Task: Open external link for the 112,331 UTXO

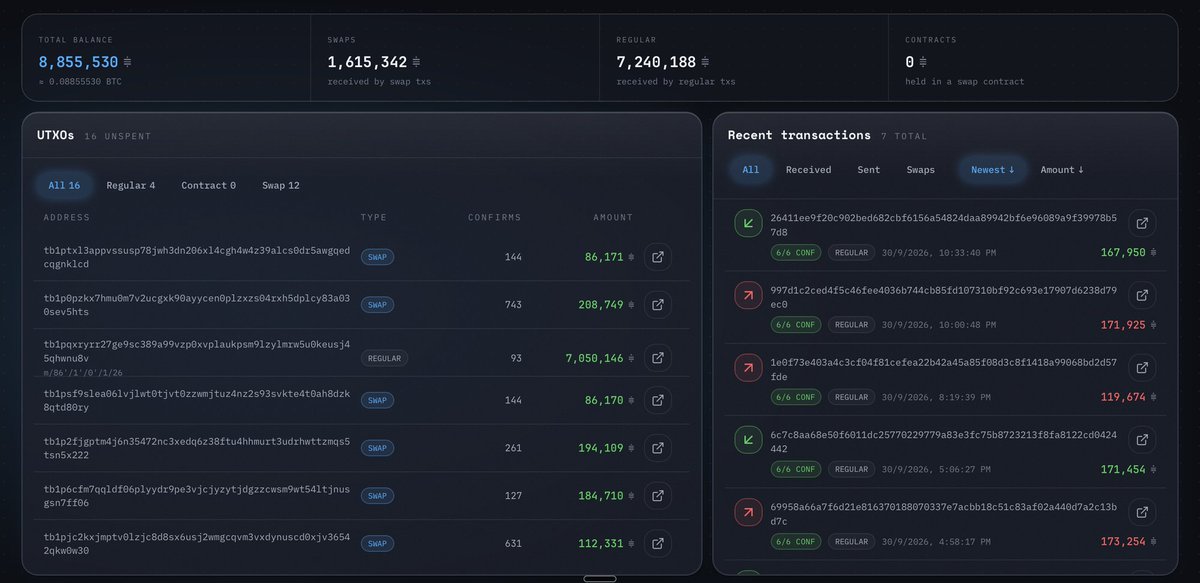Action: click(x=658, y=544)
